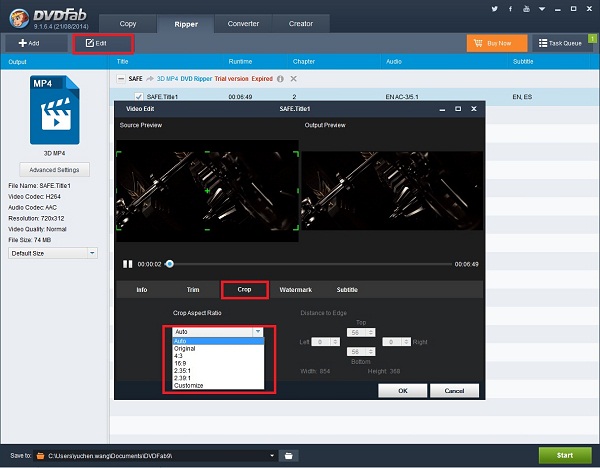Viewport: 600px width, 468px height.
Task: Collapse the SAFE source entry
Action: coord(121,79)
